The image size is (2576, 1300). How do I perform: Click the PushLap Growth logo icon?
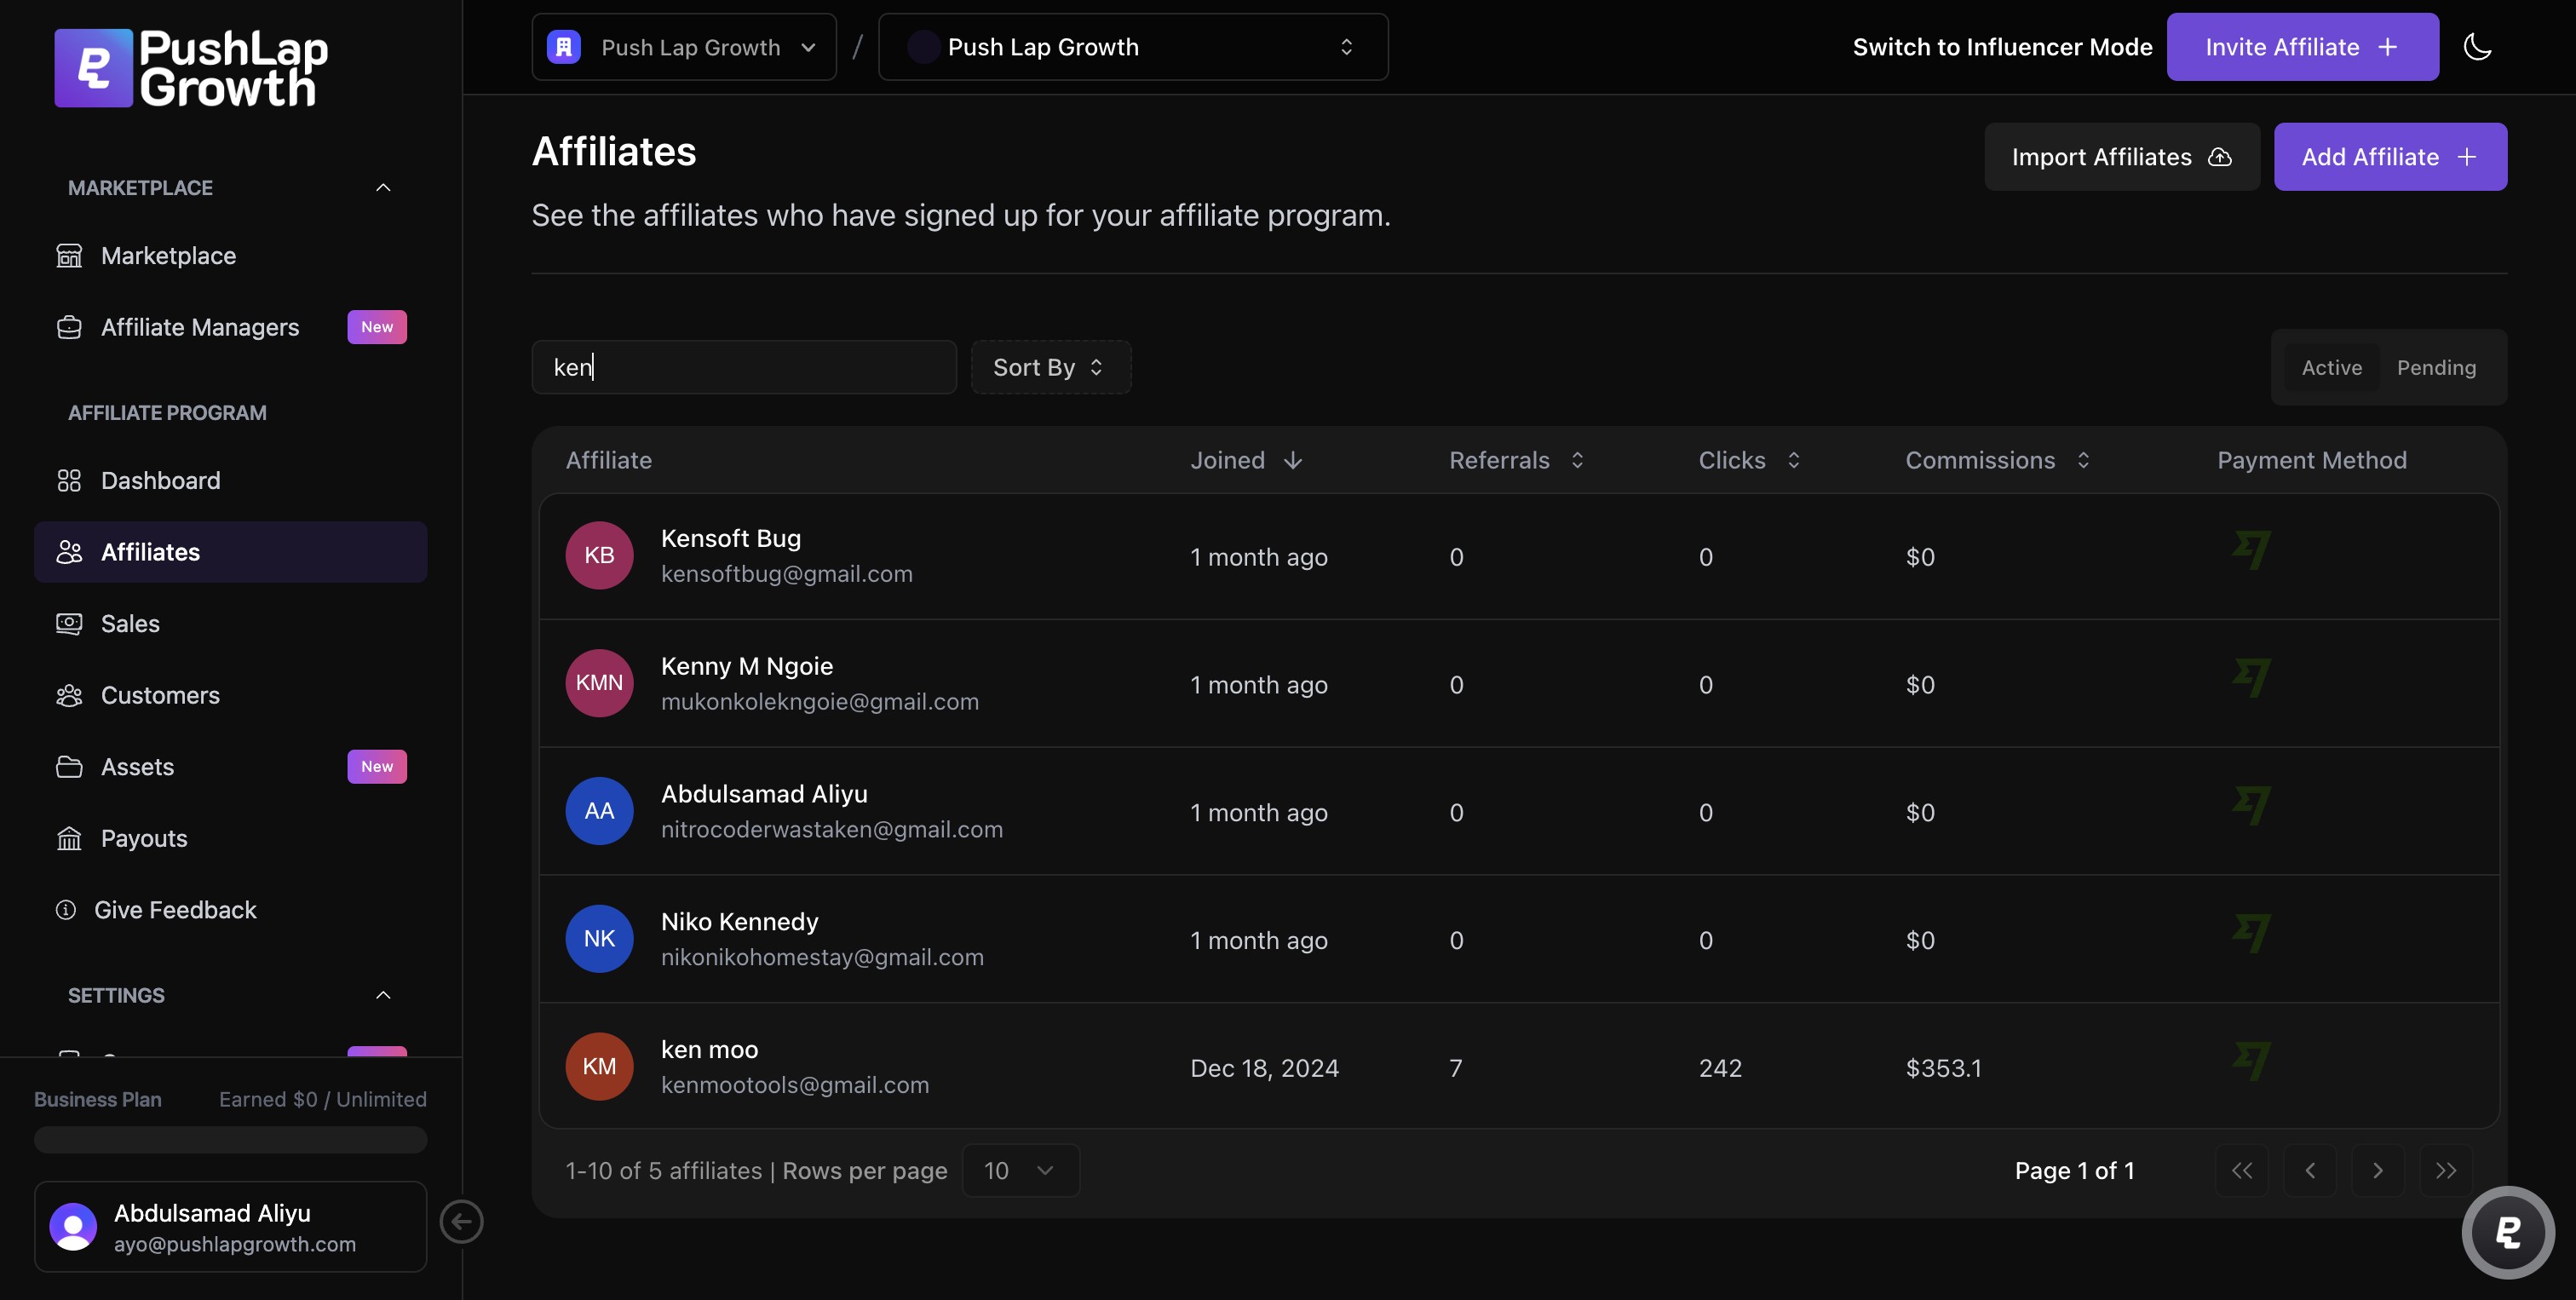pyautogui.click(x=93, y=68)
